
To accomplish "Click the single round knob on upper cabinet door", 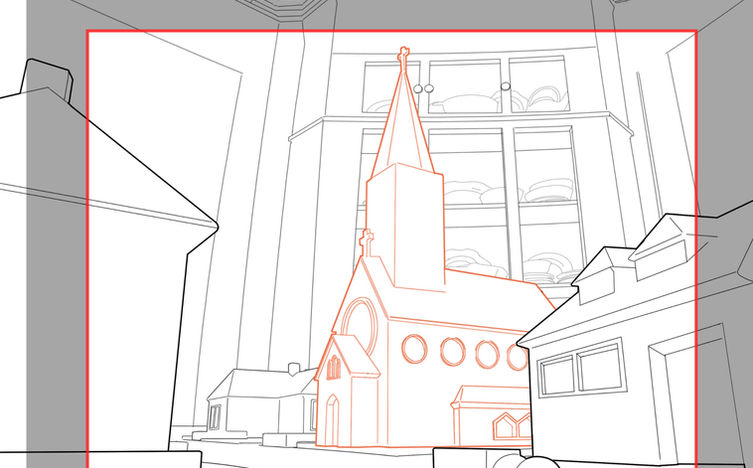I will (505, 86).
